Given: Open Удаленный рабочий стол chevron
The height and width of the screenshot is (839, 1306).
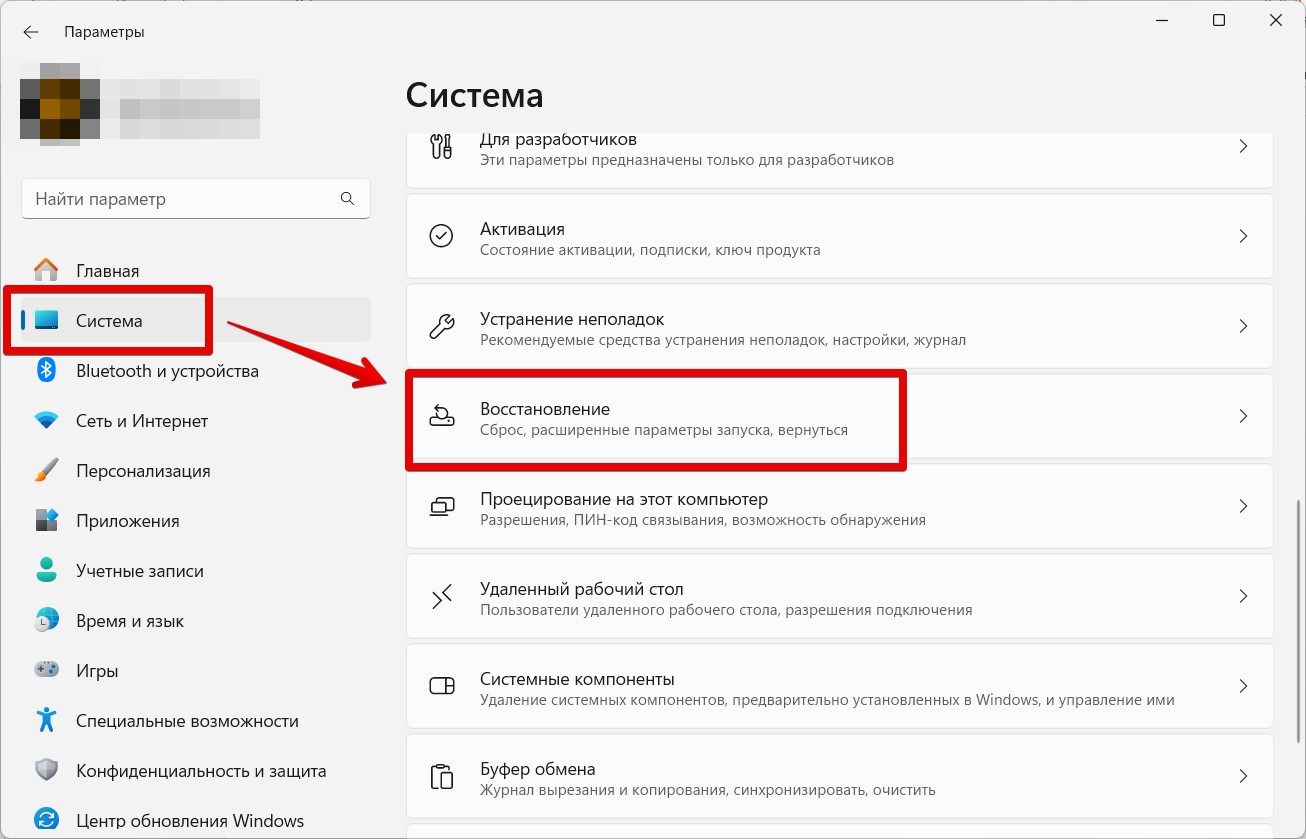Looking at the screenshot, I should 1243,596.
